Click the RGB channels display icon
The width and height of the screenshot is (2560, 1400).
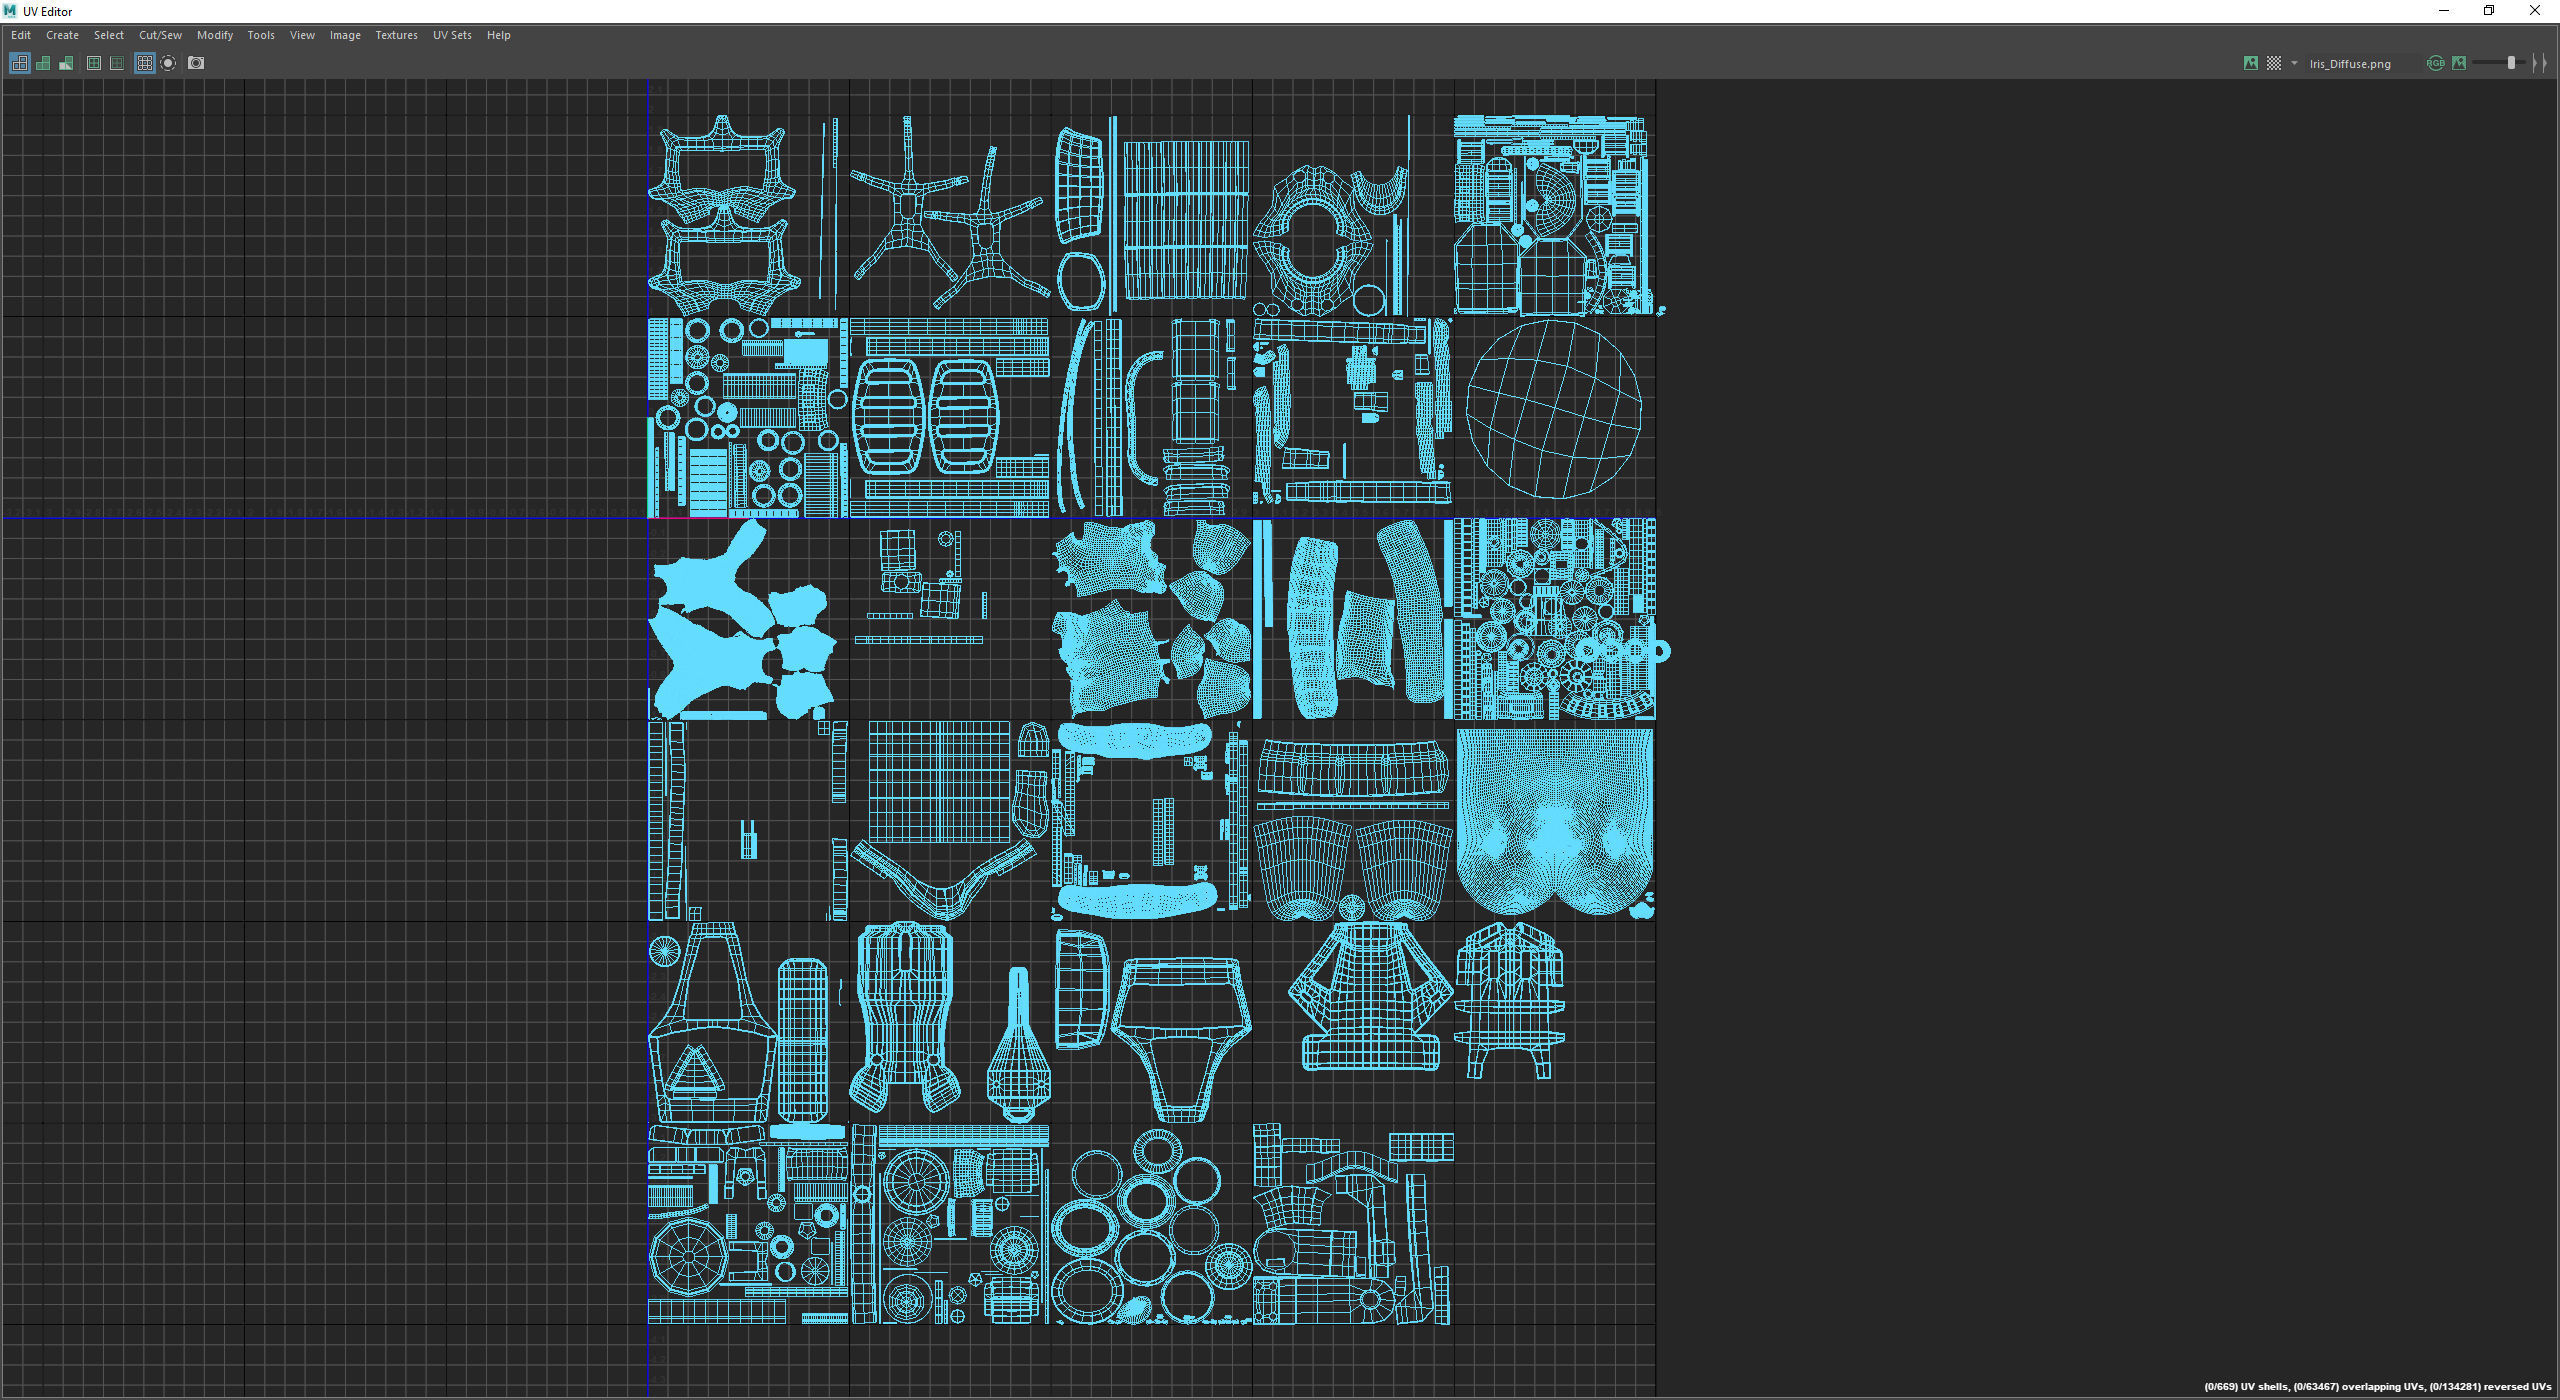tap(2435, 63)
